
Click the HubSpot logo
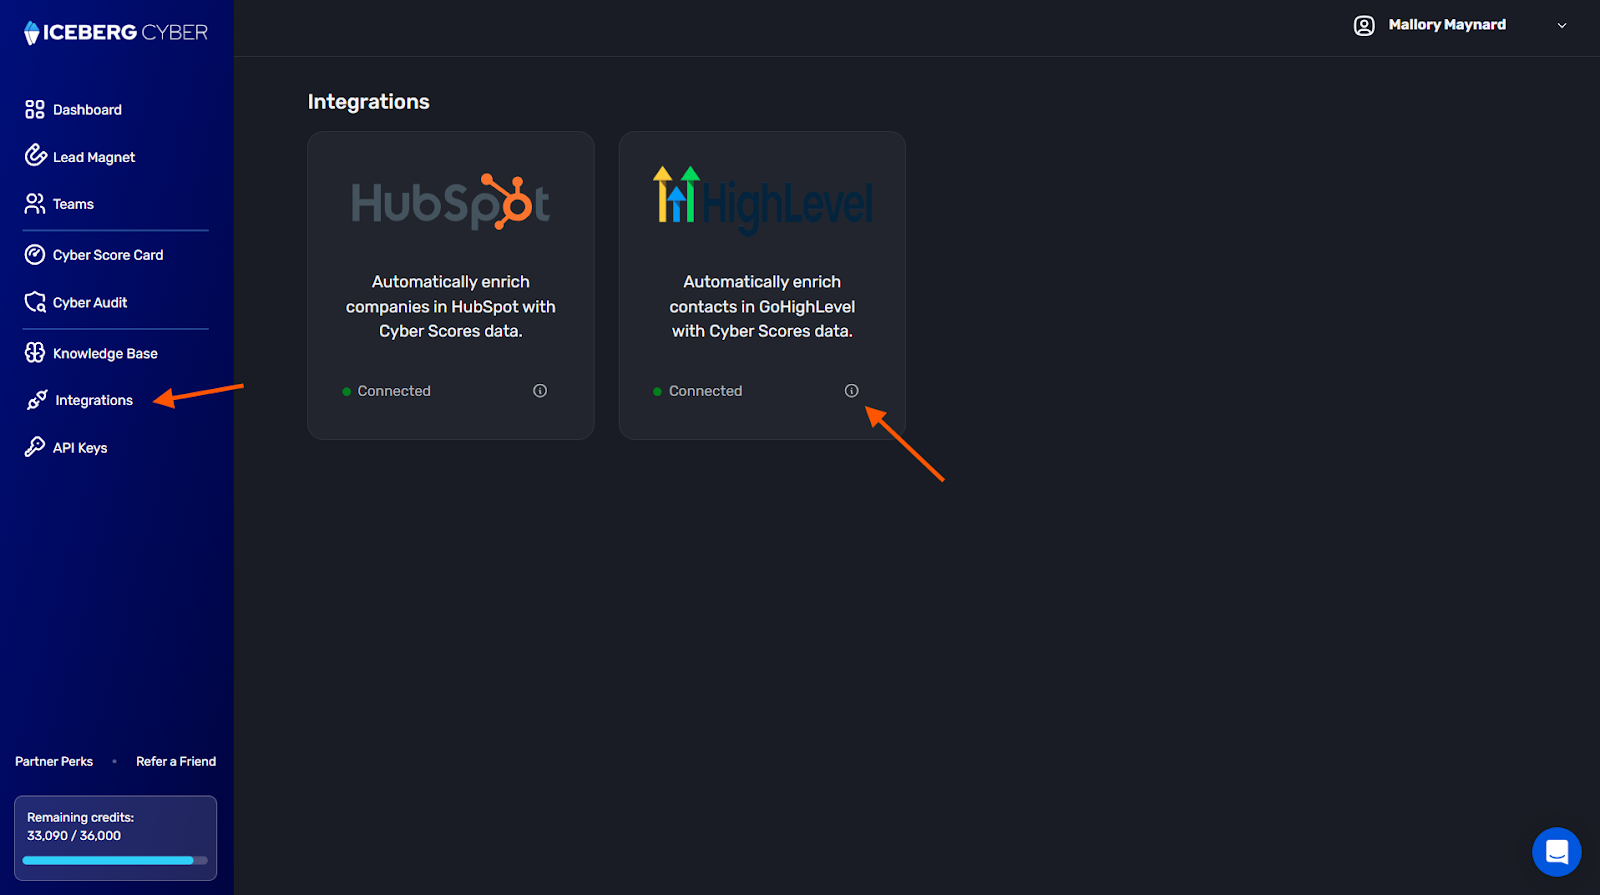tap(450, 203)
